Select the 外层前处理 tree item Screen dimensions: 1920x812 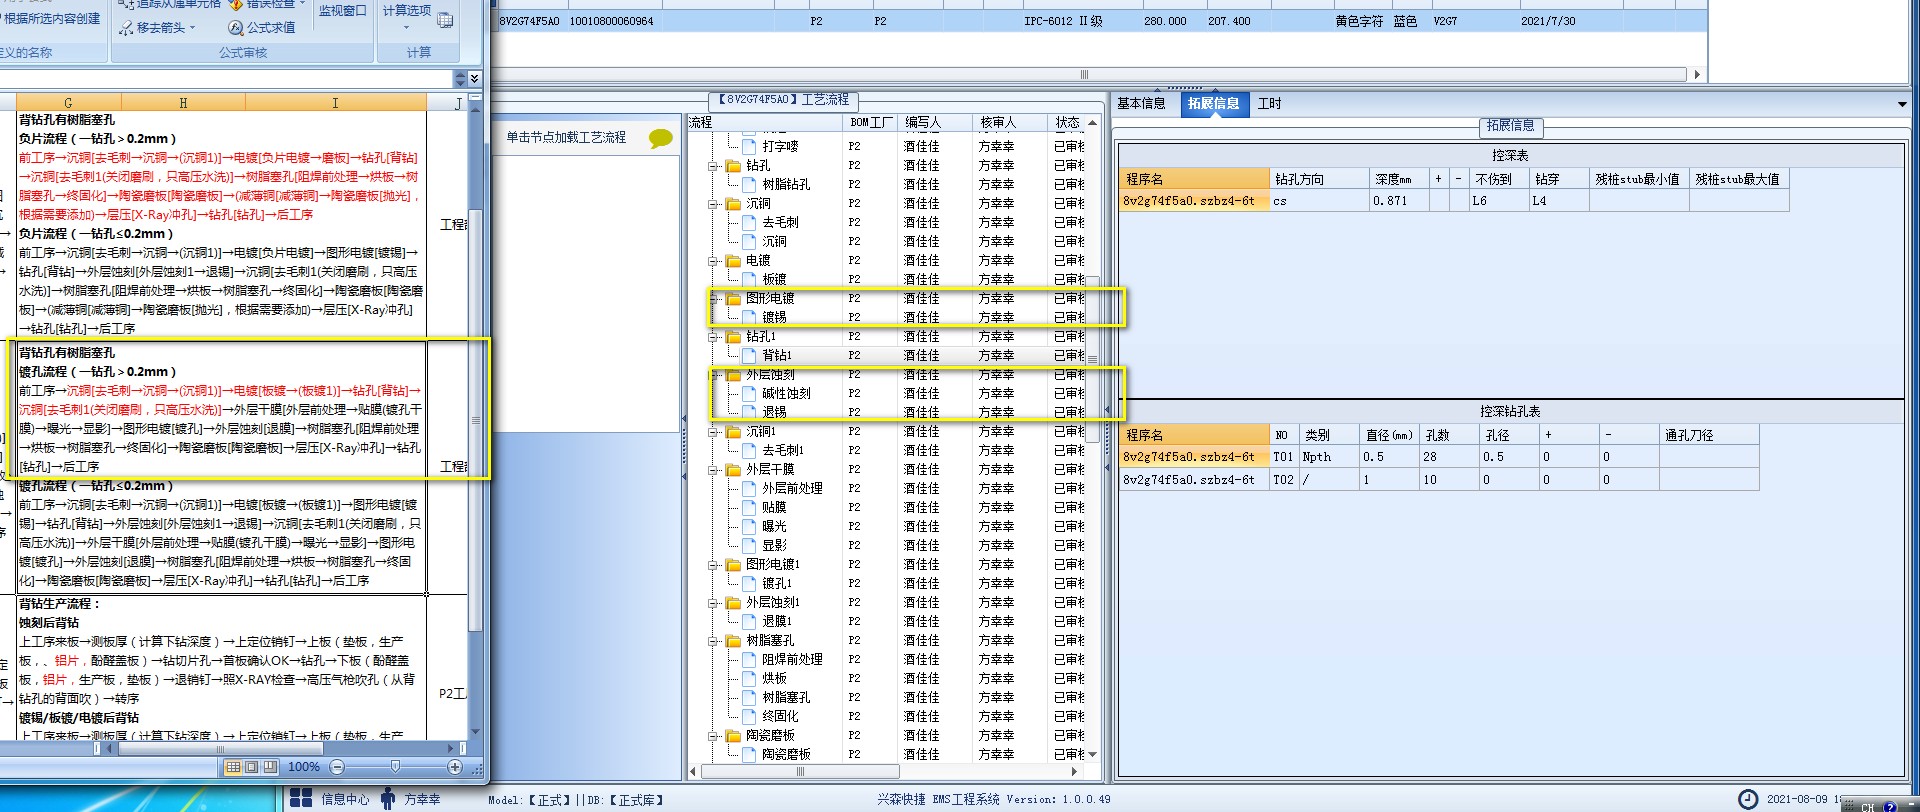click(x=792, y=489)
